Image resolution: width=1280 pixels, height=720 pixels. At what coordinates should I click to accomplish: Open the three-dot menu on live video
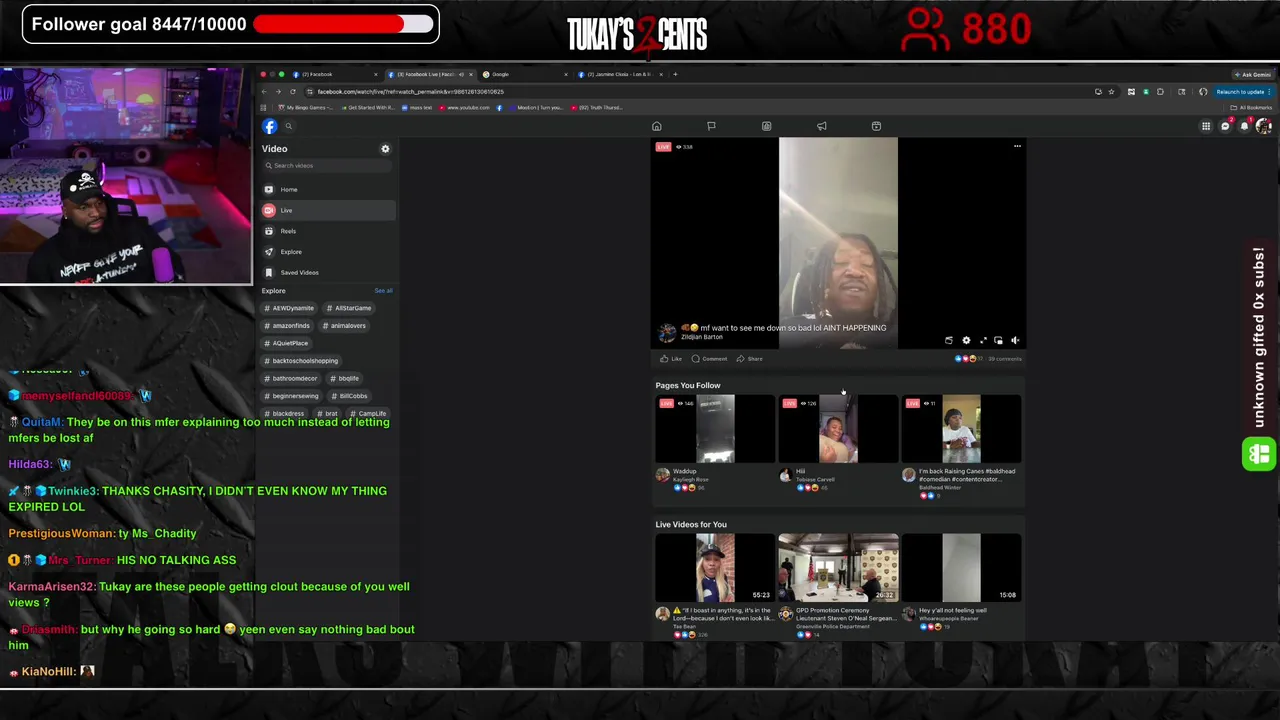click(1017, 147)
